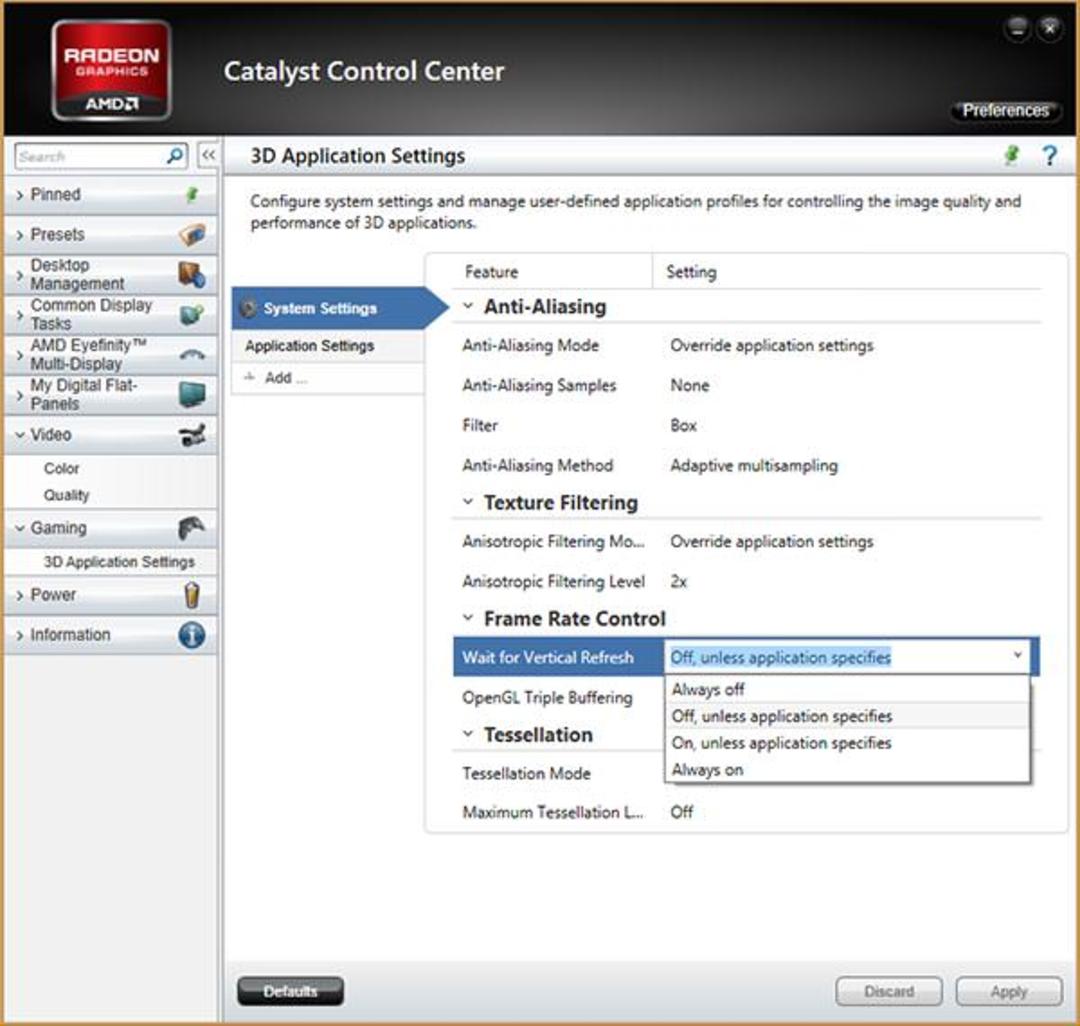Choose Always off from dropdown list
Screen dimensions: 1080x1026
tap(847, 689)
